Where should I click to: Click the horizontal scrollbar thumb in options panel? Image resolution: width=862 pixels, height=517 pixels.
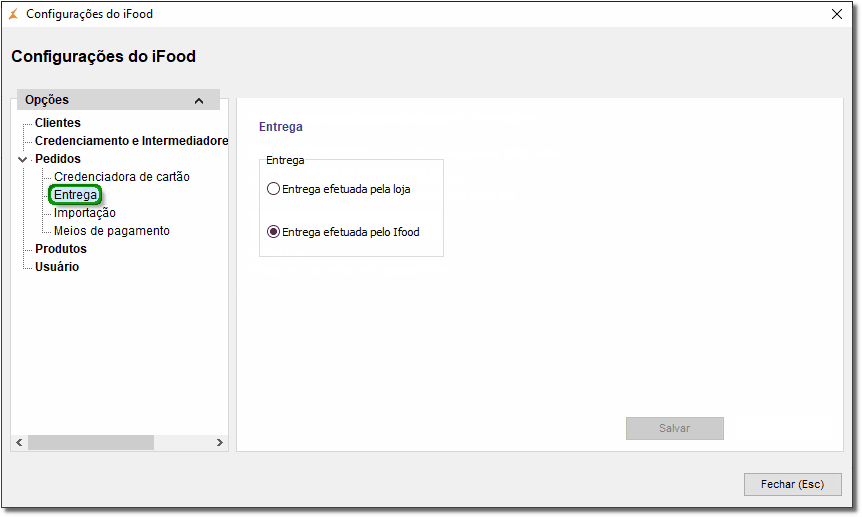[x=90, y=442]
